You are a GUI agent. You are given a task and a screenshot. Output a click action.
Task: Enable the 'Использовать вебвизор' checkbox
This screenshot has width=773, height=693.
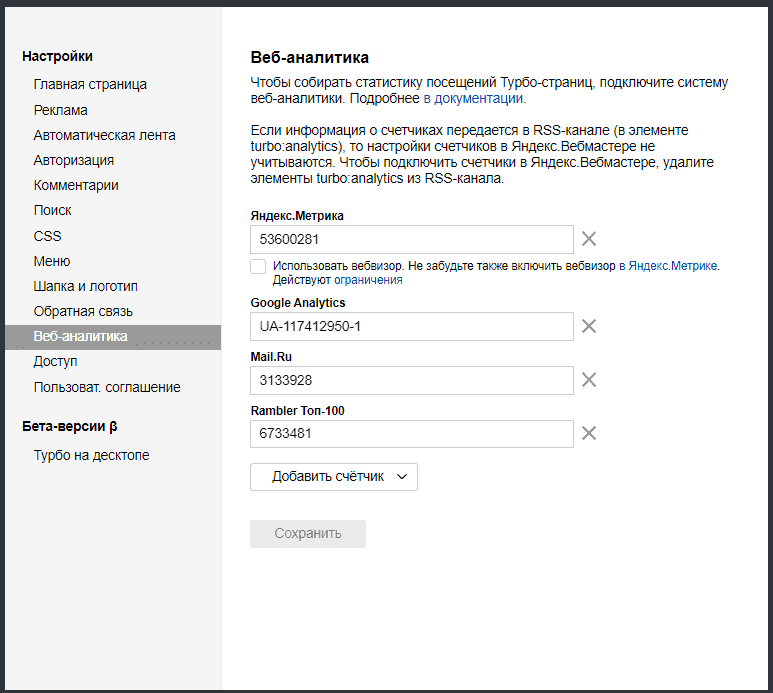coord(258,266)
